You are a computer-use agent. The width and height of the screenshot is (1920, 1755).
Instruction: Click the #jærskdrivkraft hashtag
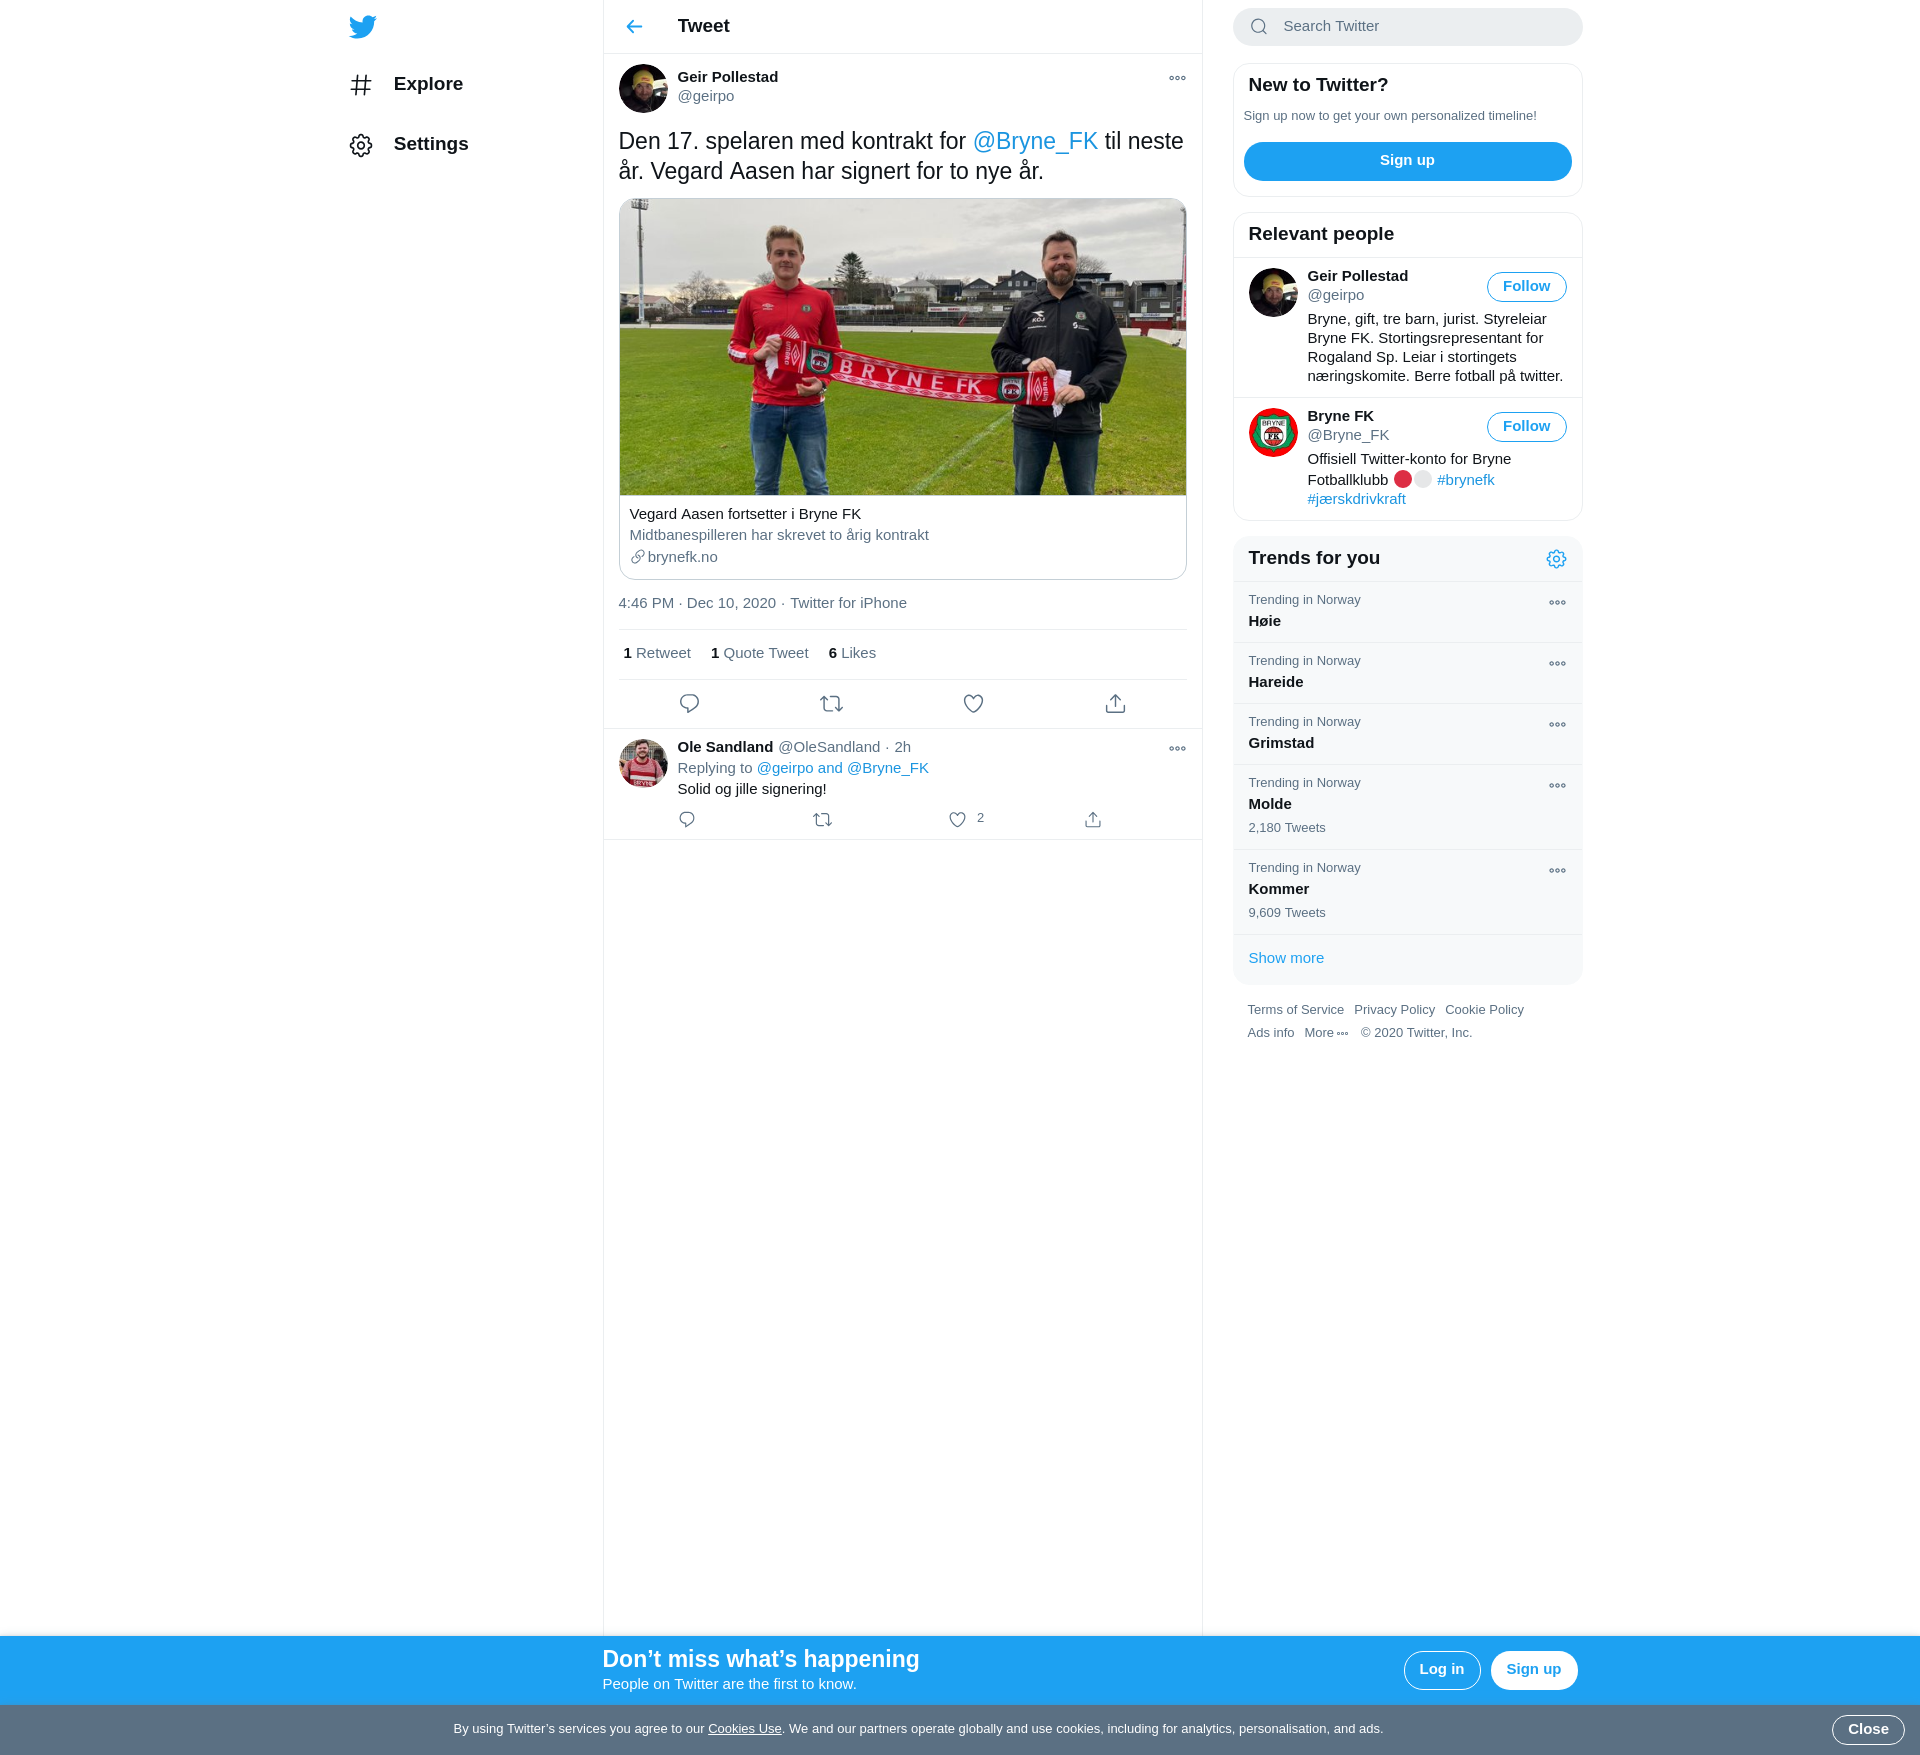pyautogui.click(x=1356, y=499)
